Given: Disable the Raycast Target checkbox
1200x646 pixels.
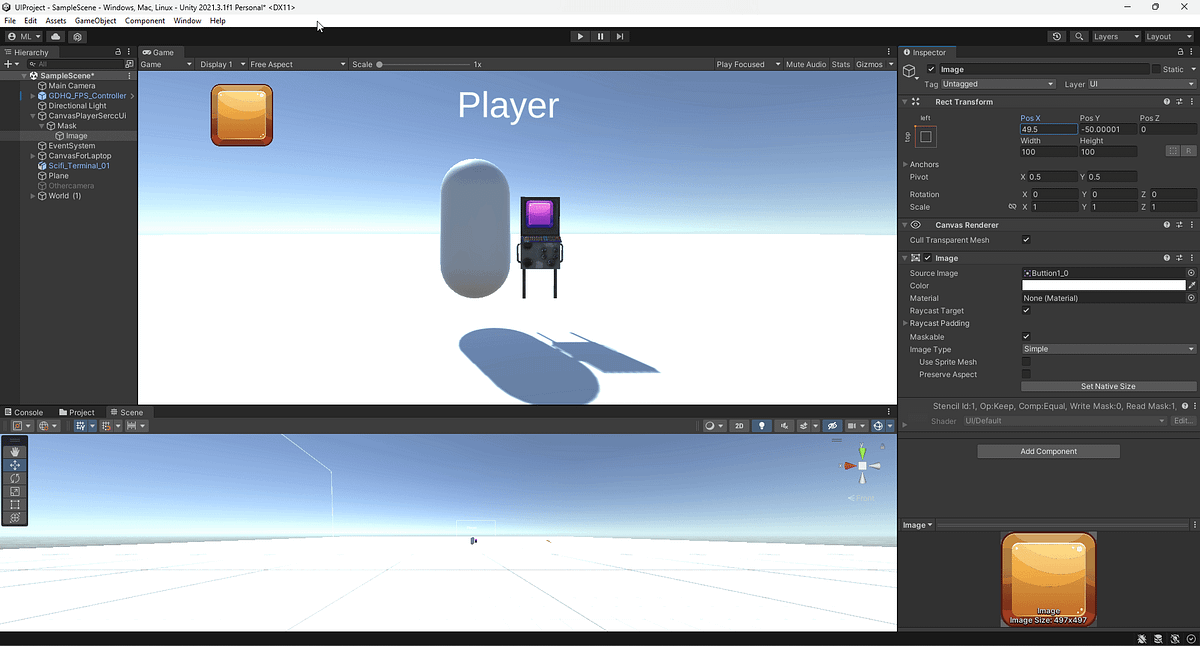Looking at the screenshot, I should tap(1026, 310).
